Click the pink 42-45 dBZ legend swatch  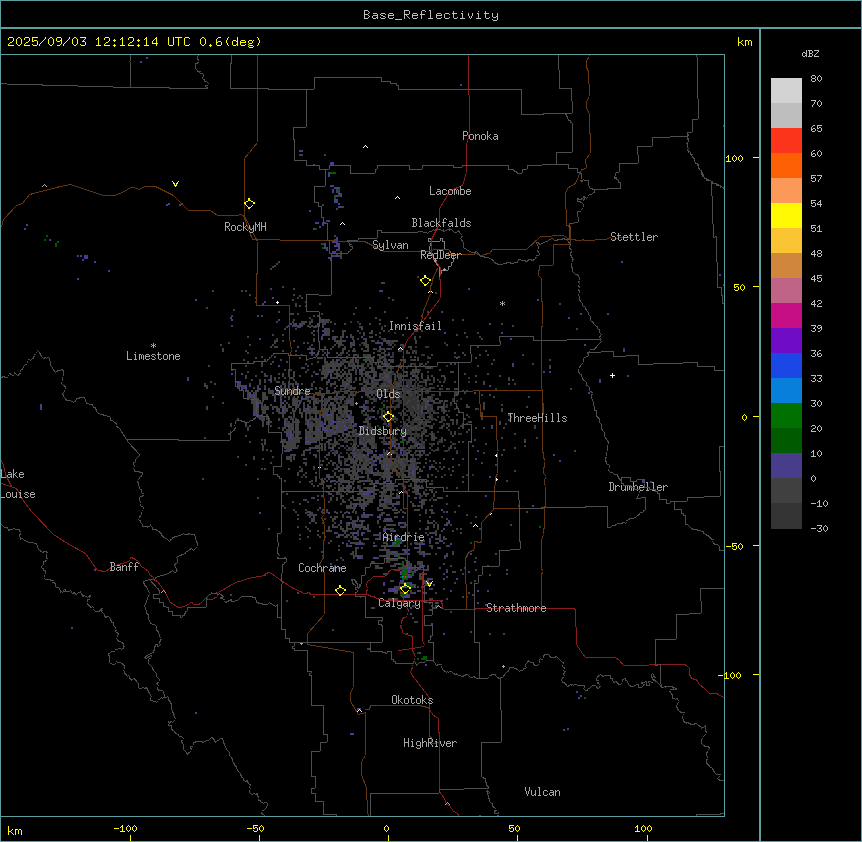point(786,291)
